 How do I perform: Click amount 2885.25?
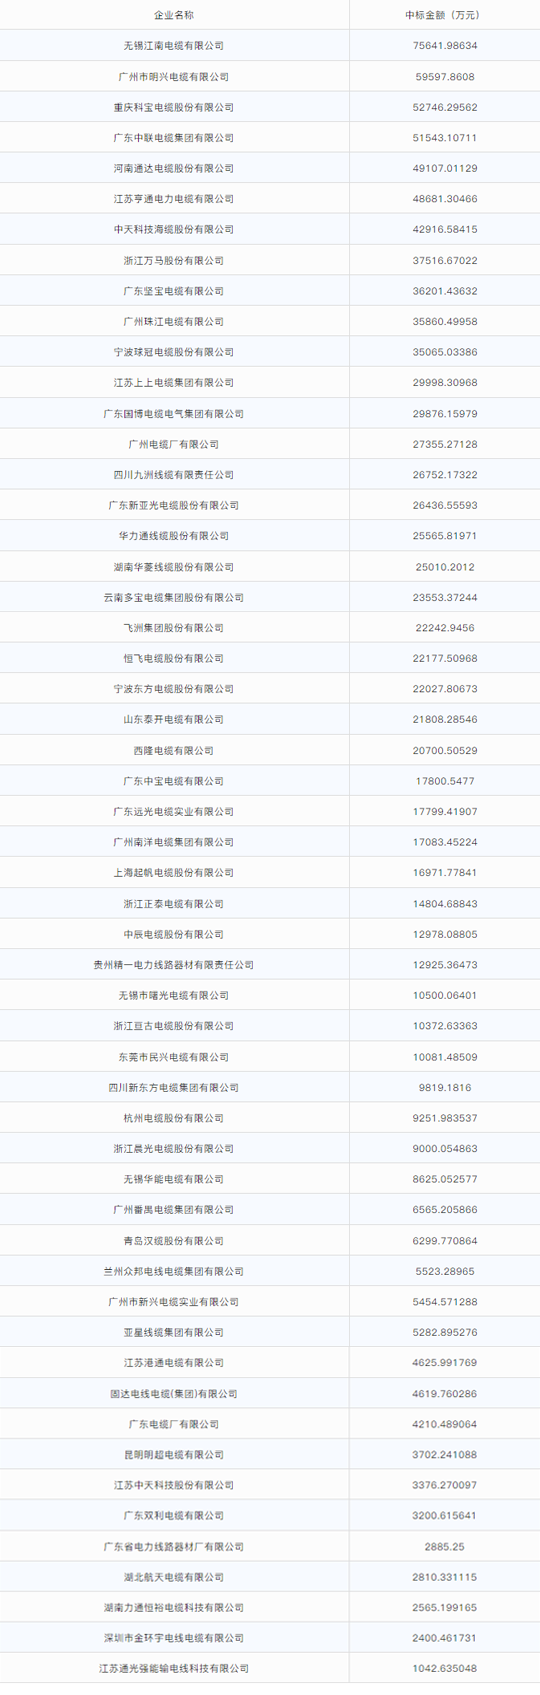click(x=445, y=1546)
